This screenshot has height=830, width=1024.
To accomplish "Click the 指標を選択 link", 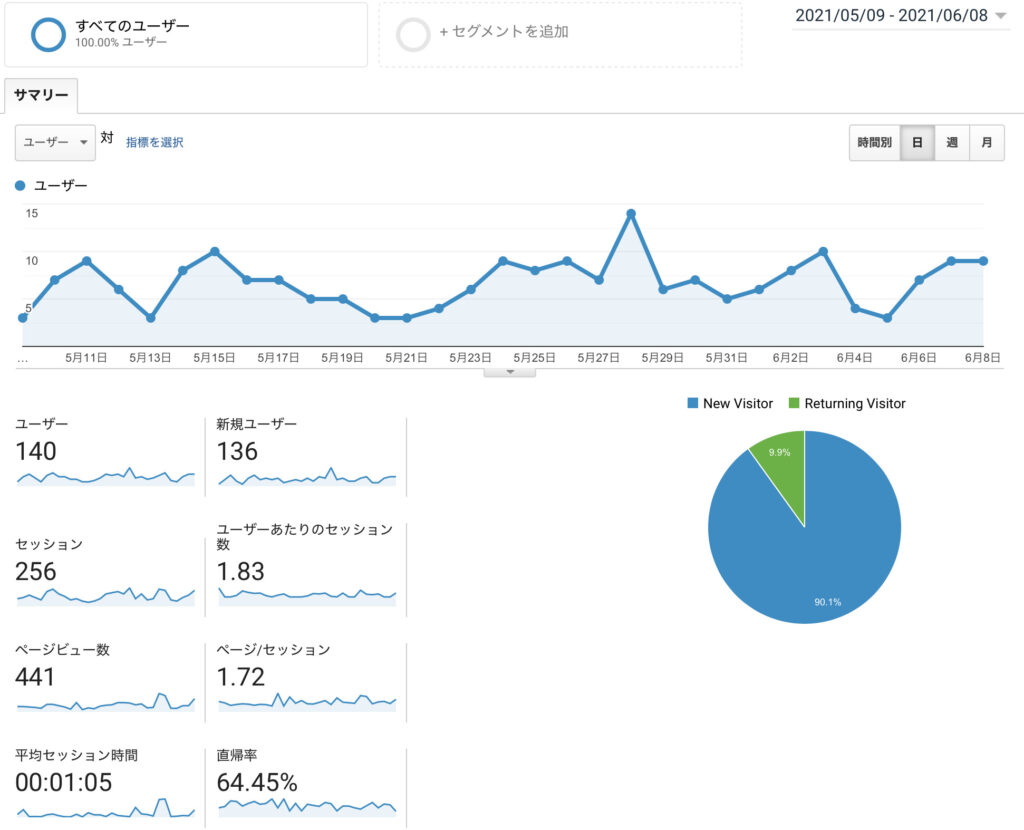I will 154,142.
